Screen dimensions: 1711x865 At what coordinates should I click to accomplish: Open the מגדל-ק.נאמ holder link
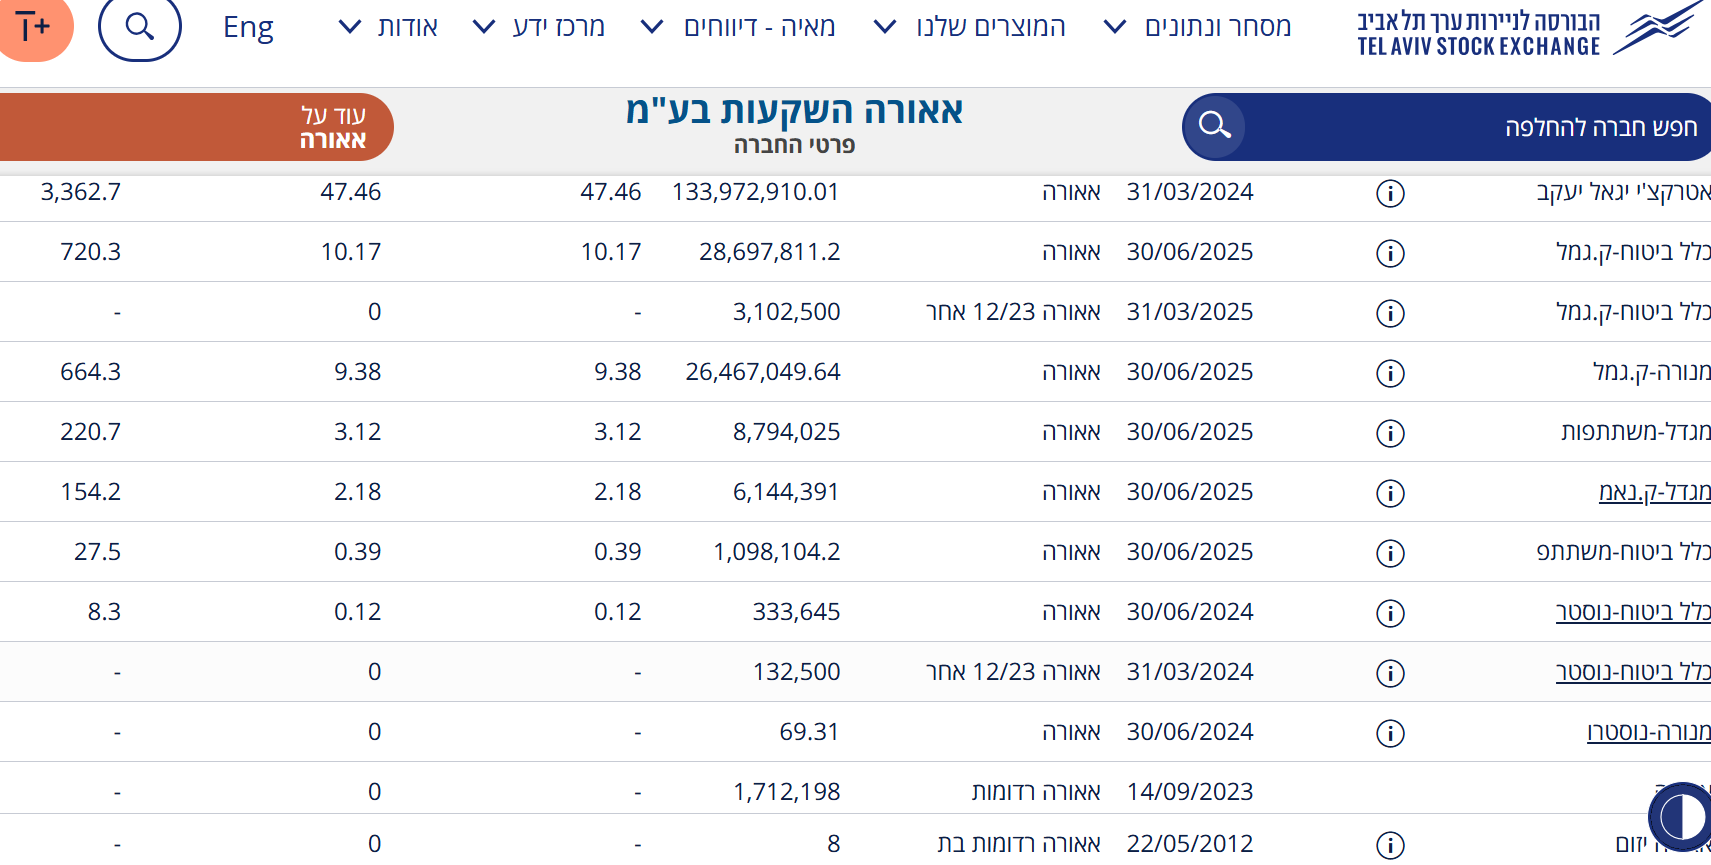1654,492
